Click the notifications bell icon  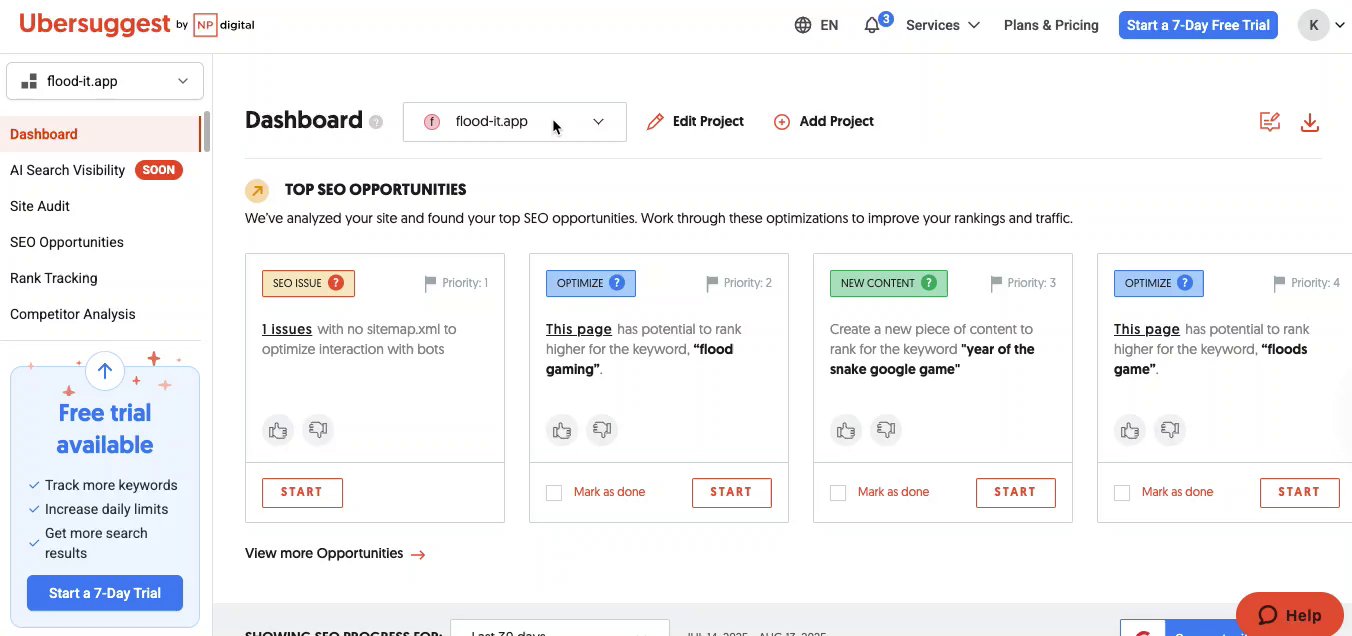point(872,26)
